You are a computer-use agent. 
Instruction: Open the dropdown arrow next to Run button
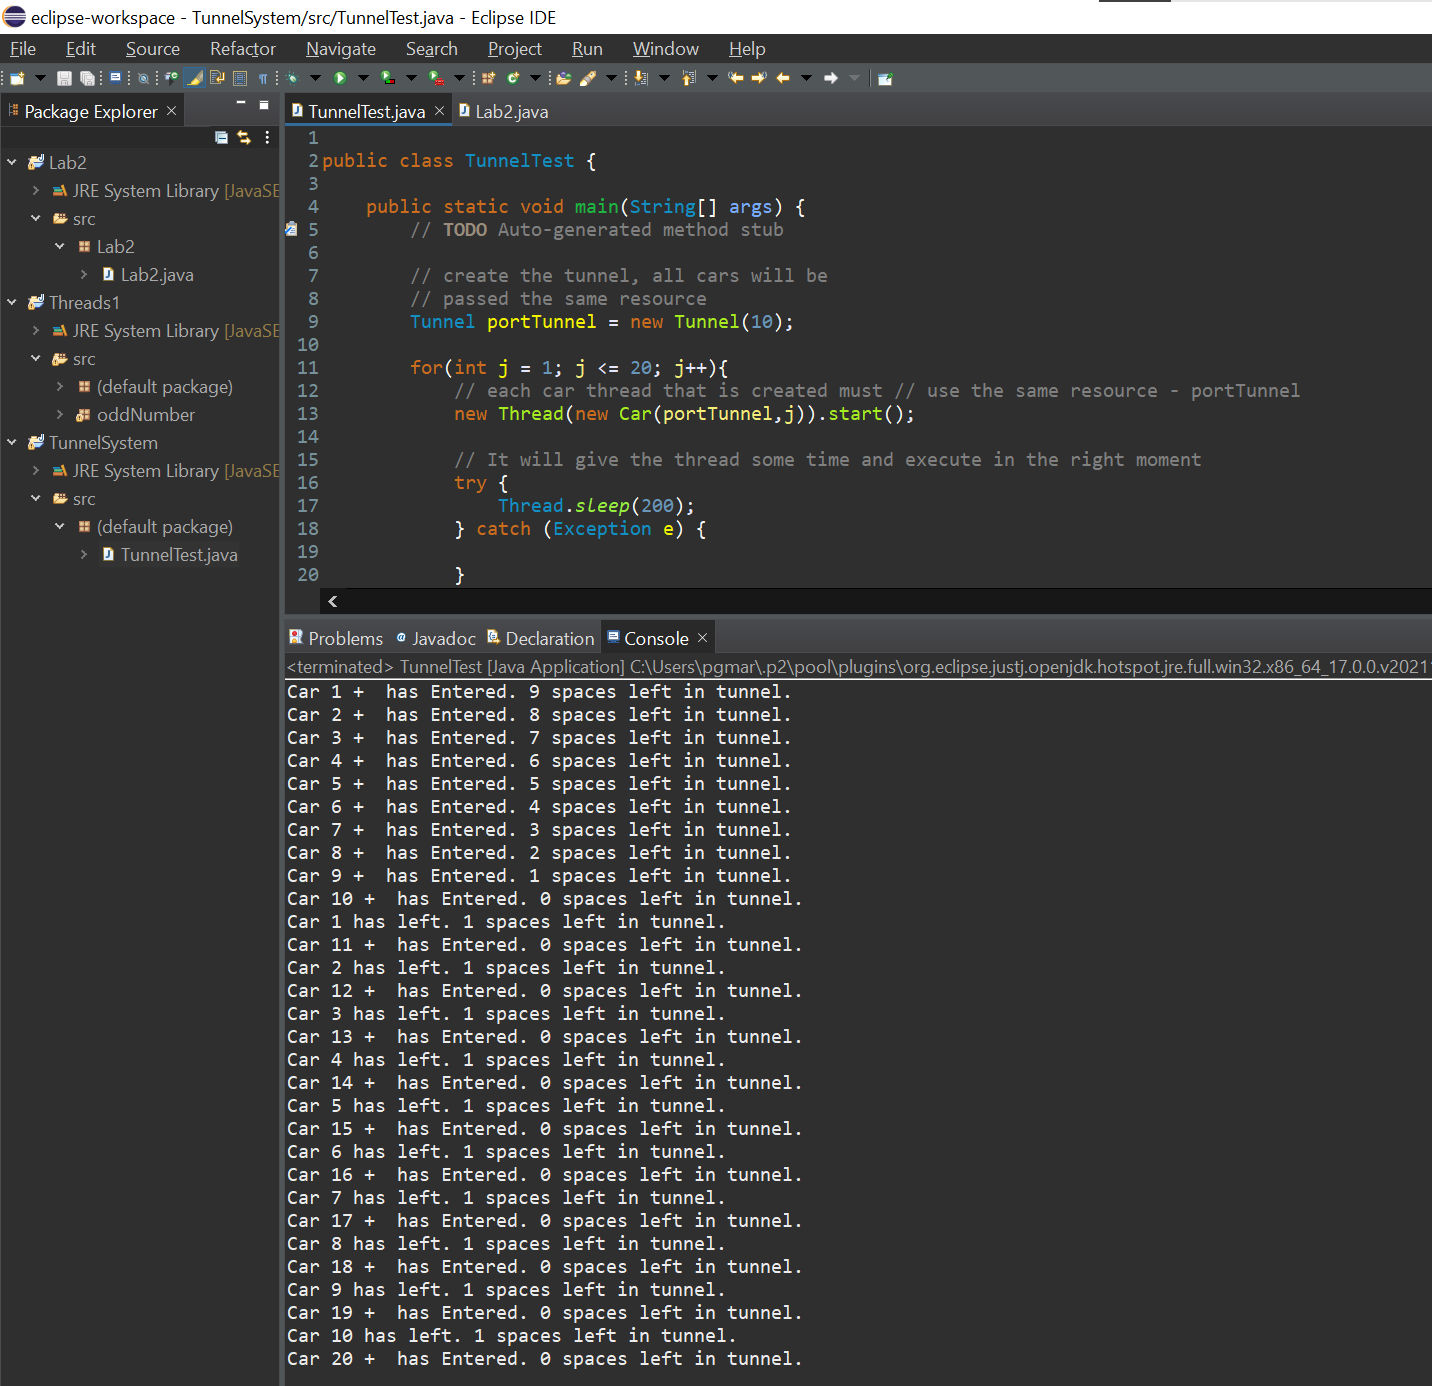point(363,78)
